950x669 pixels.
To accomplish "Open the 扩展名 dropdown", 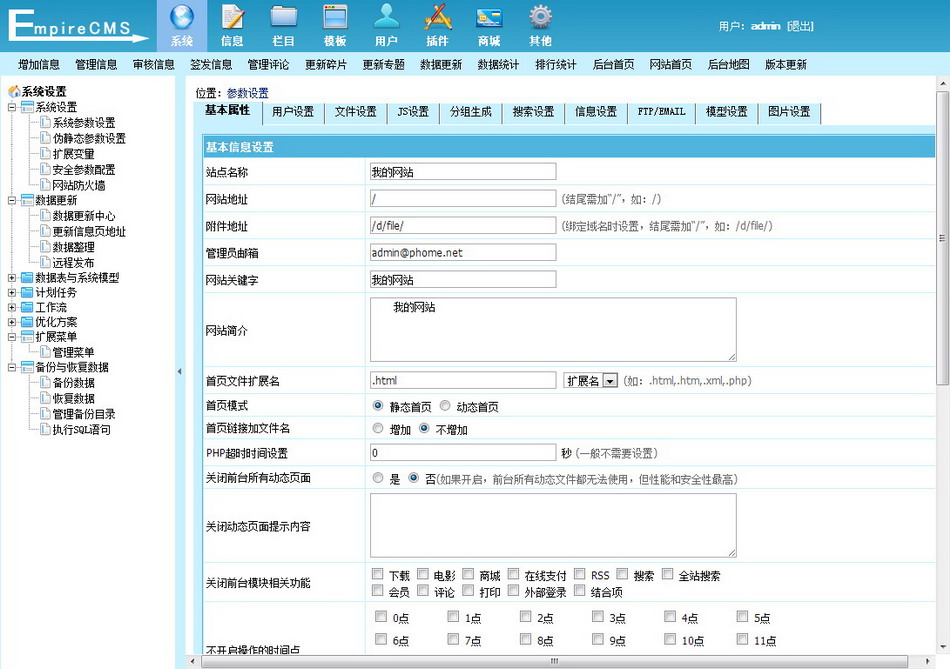I will 591,381.
